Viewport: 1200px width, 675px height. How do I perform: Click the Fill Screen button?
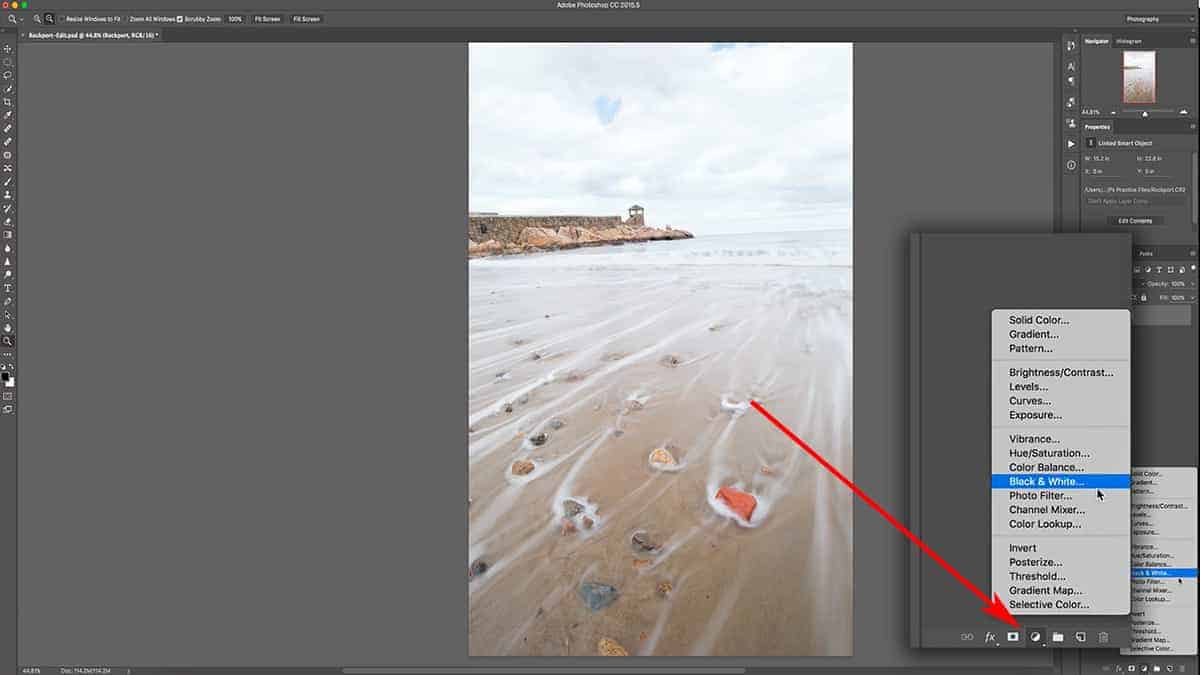306,19
